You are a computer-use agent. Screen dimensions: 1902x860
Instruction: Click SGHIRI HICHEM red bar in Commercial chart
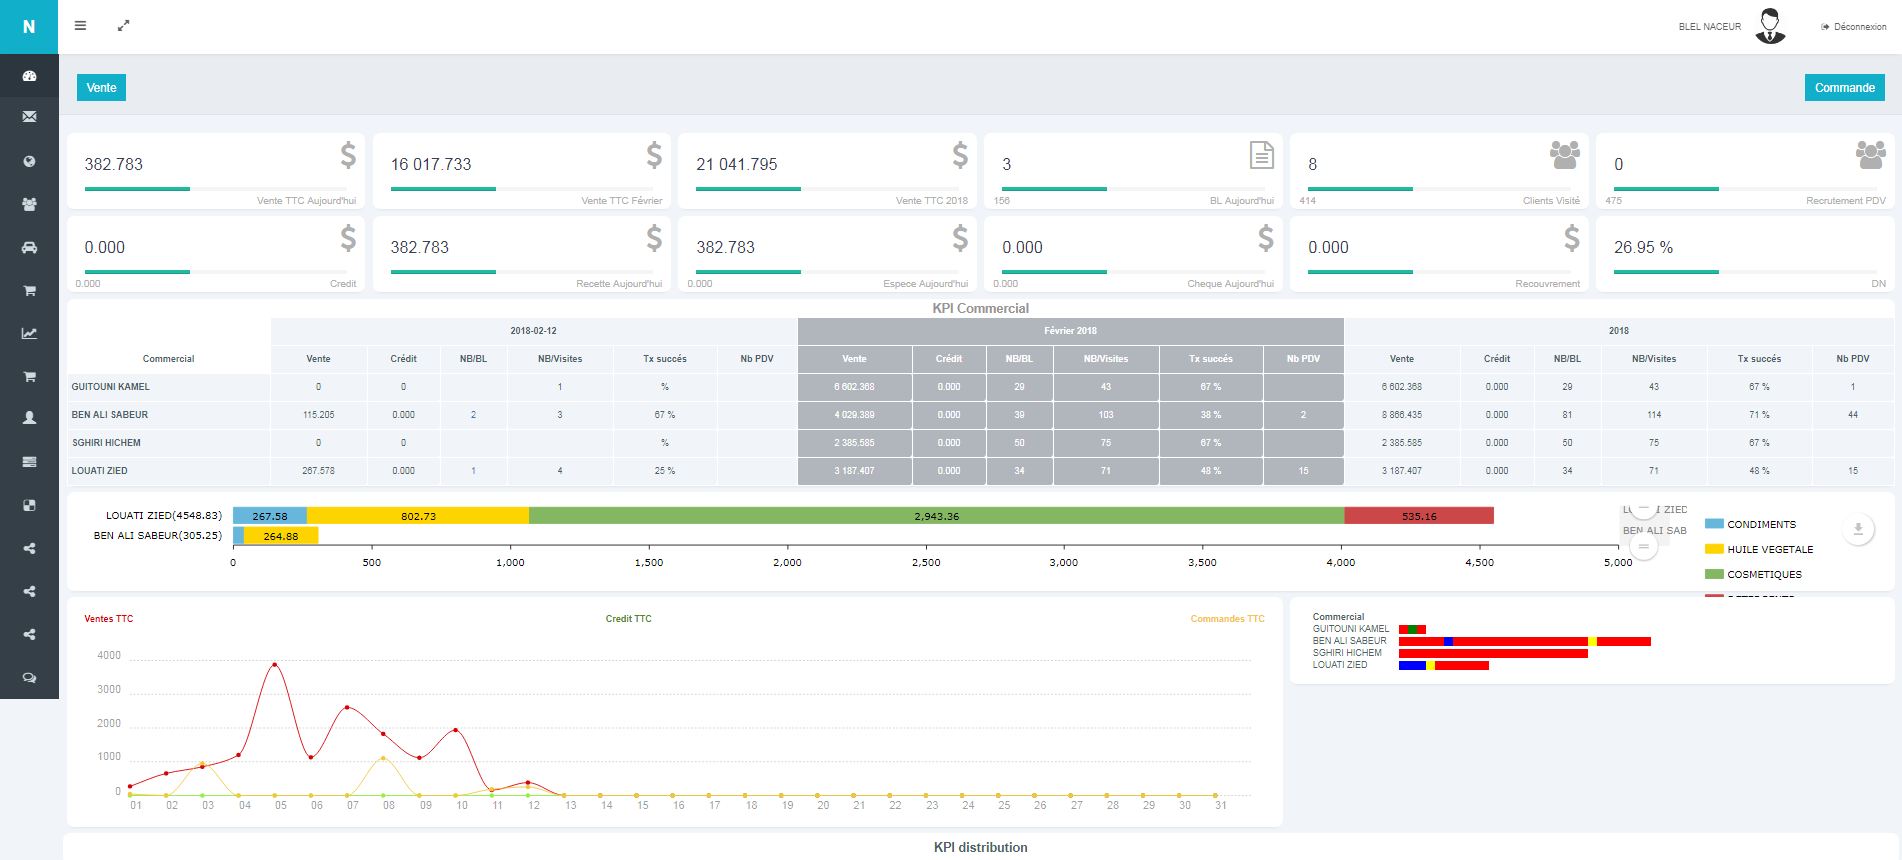[1493, 653]
